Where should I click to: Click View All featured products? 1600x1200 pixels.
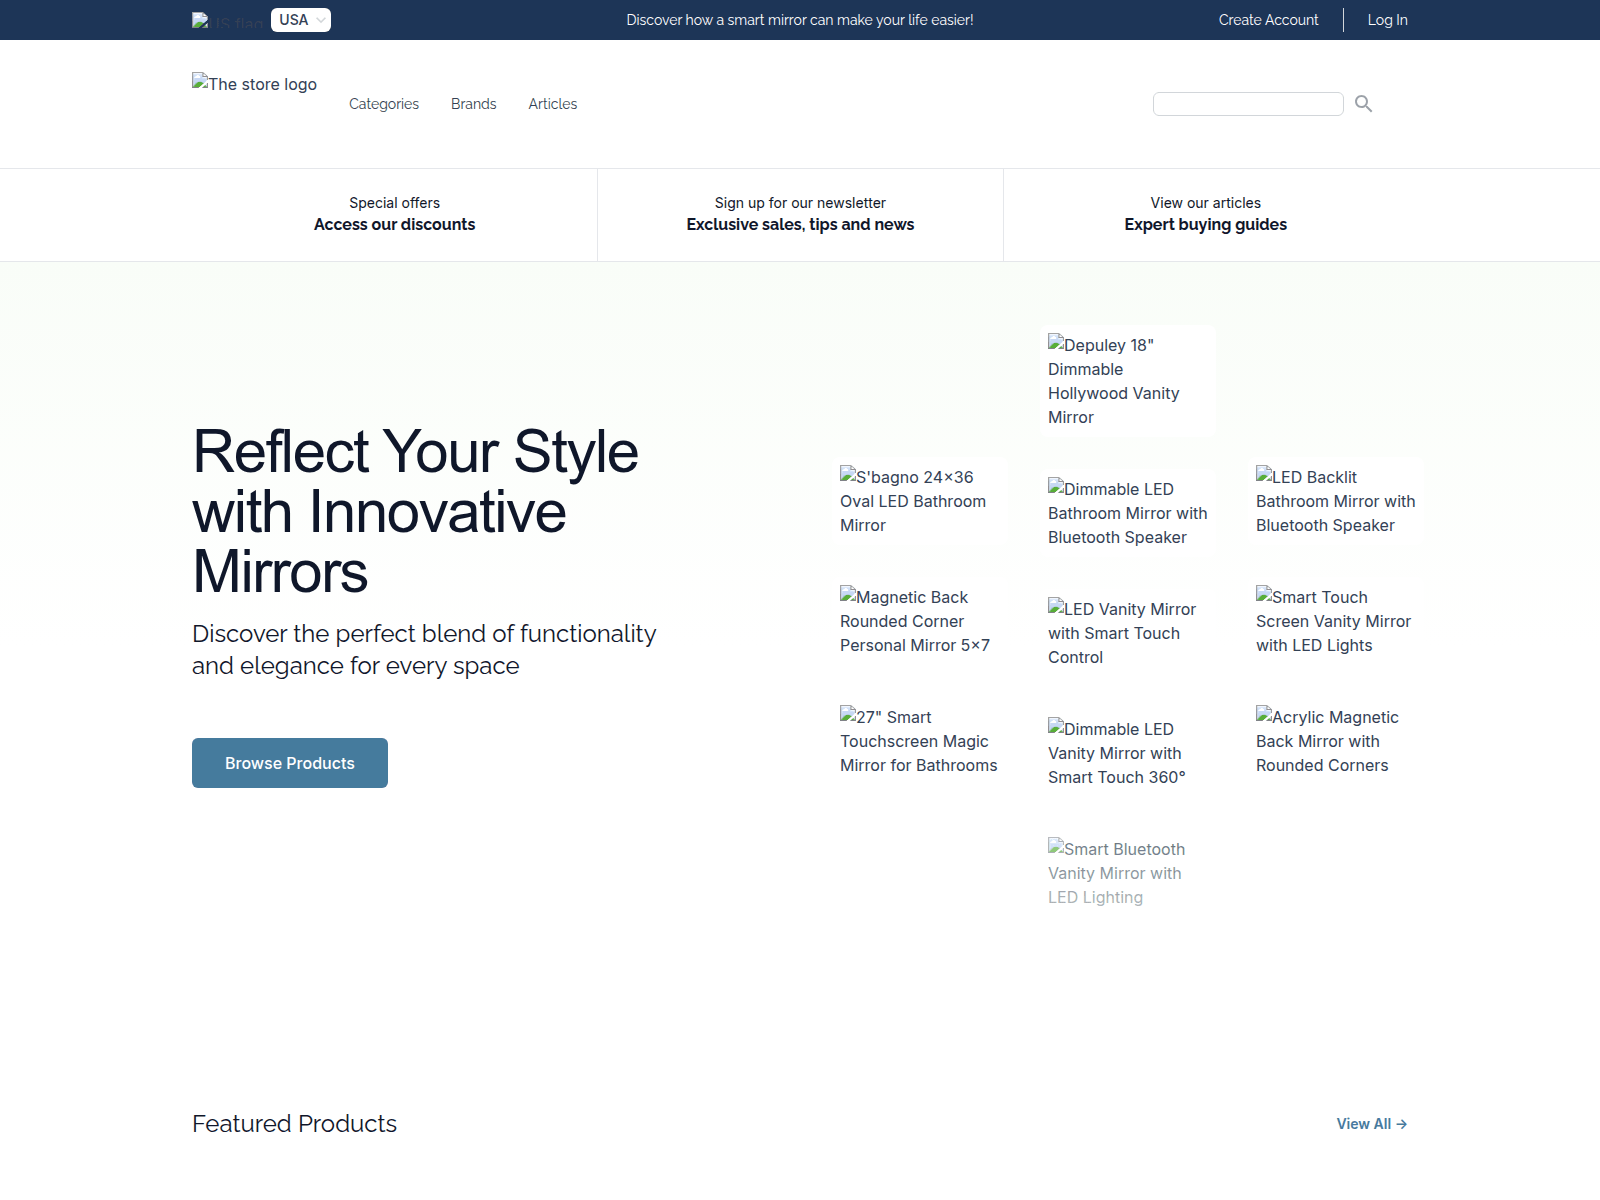click(1363, 1124)
